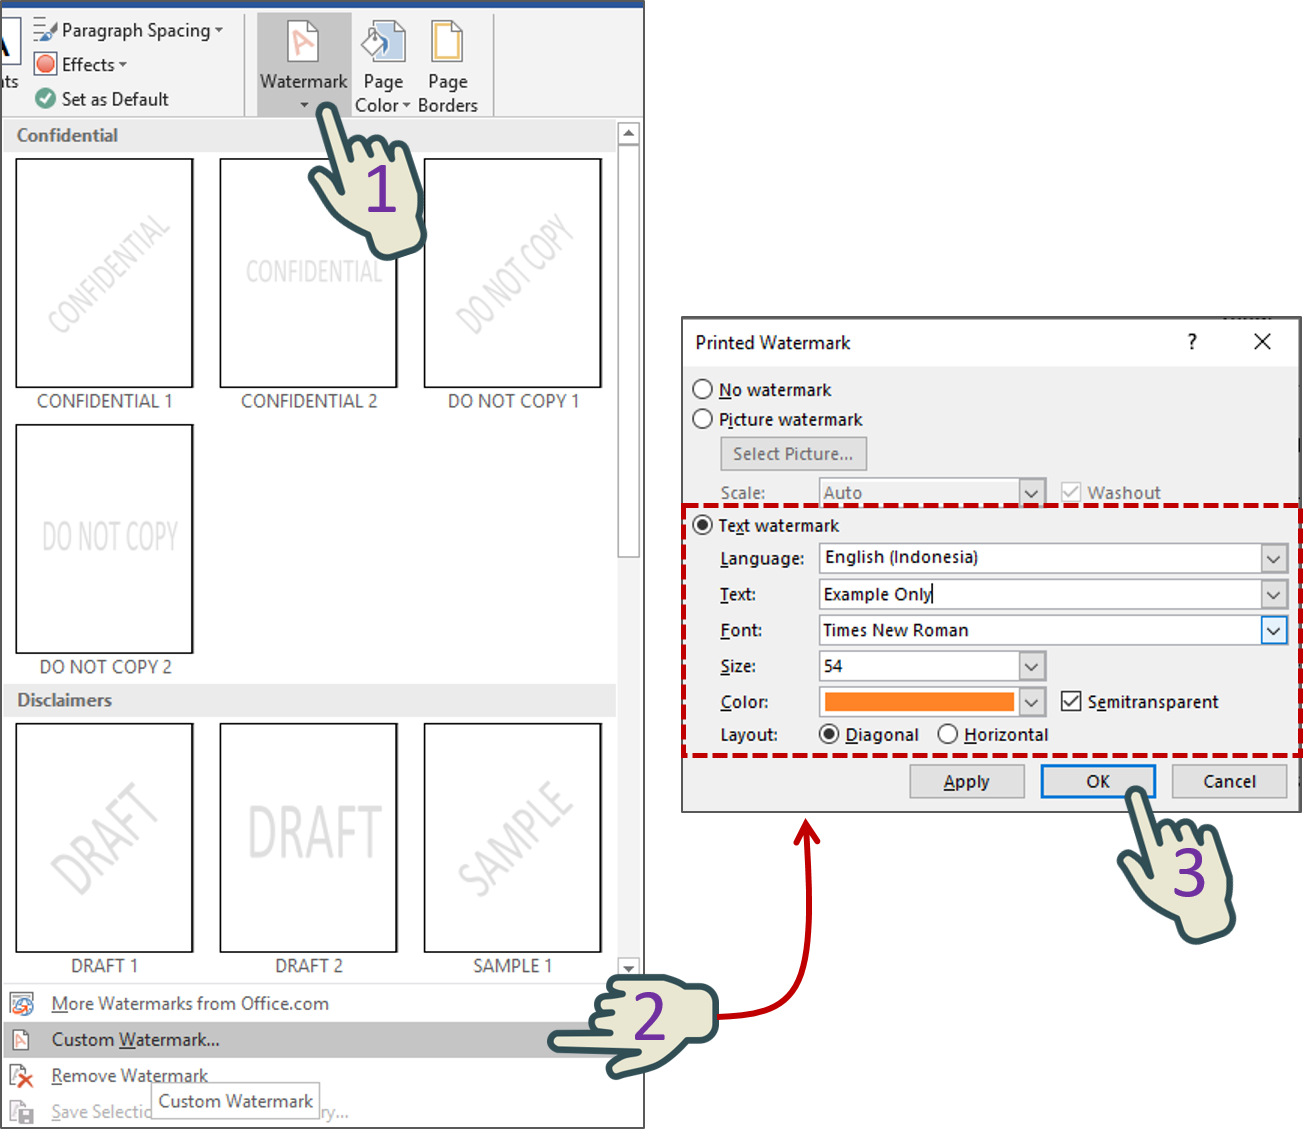Image resolution: width=1303 pixels, height=1129 pixels.
Task: Select Custom Watermark from the menu
Action: click(x=134, y=1039)
